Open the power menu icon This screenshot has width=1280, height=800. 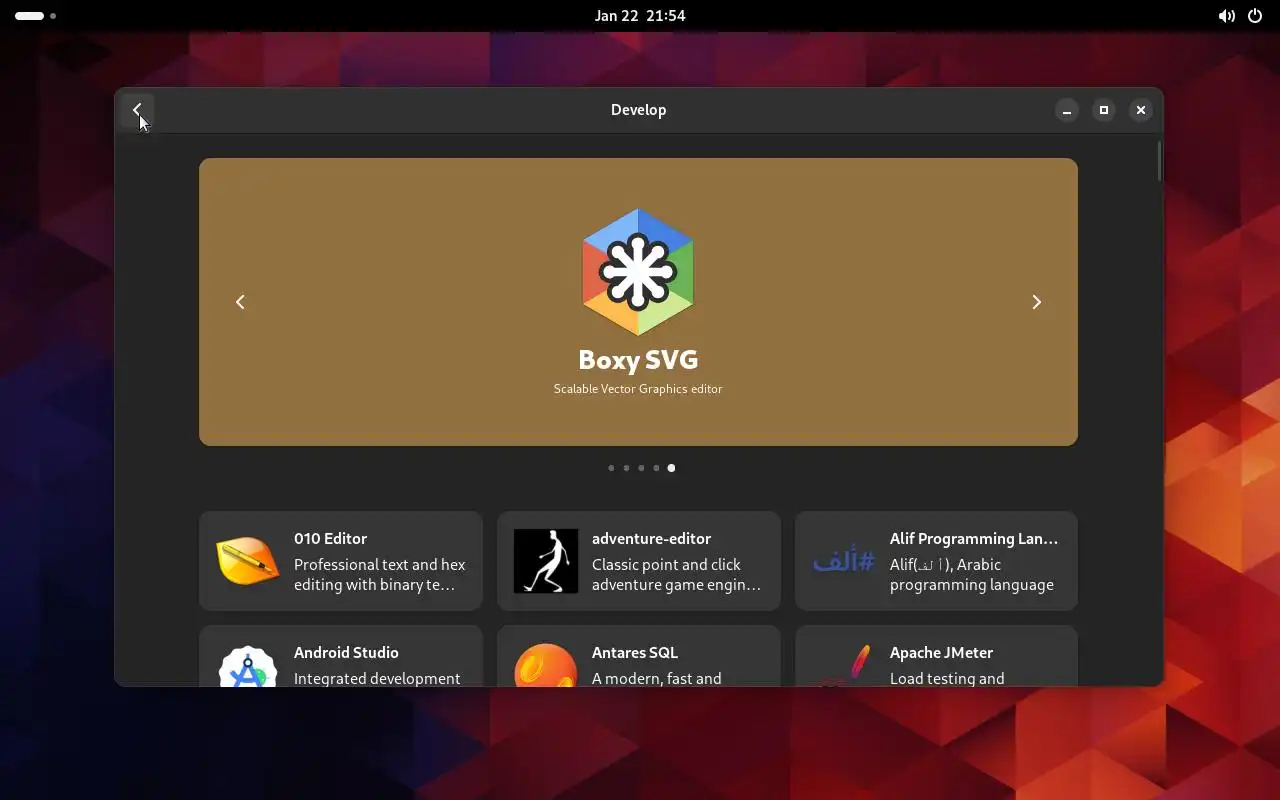[x=1255, y=16]
